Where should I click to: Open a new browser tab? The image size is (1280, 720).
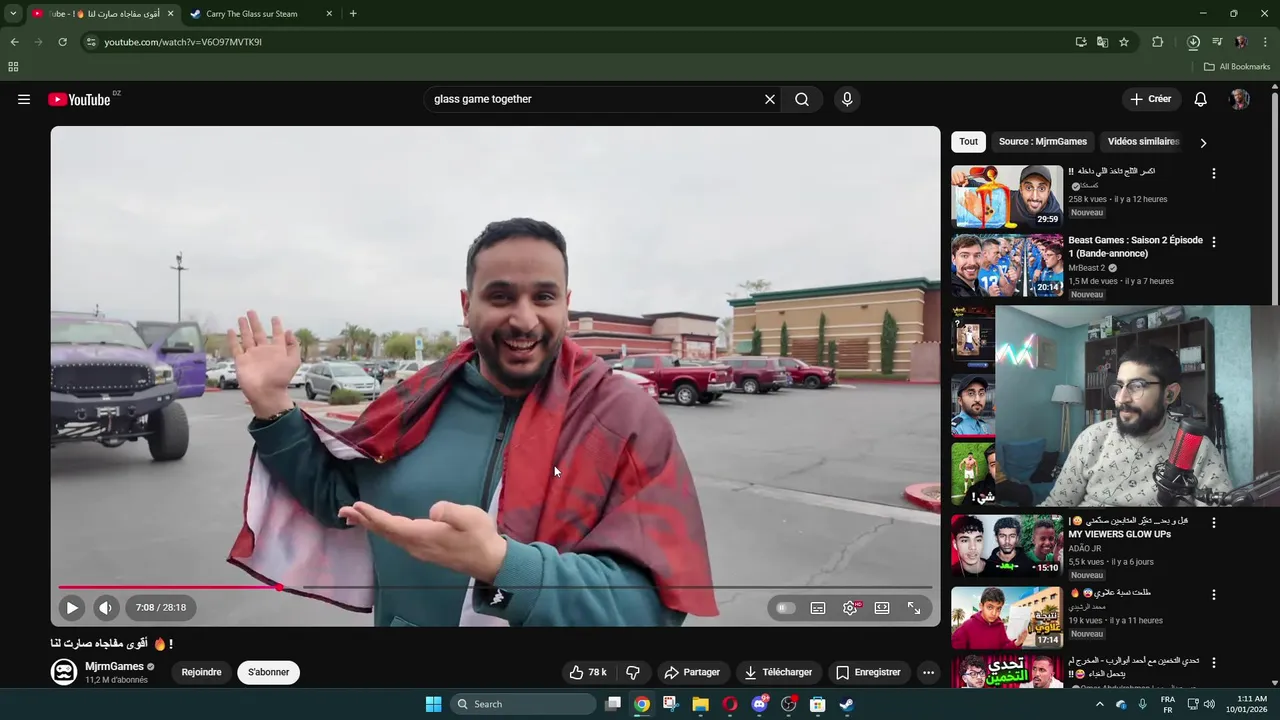point(353,14)
